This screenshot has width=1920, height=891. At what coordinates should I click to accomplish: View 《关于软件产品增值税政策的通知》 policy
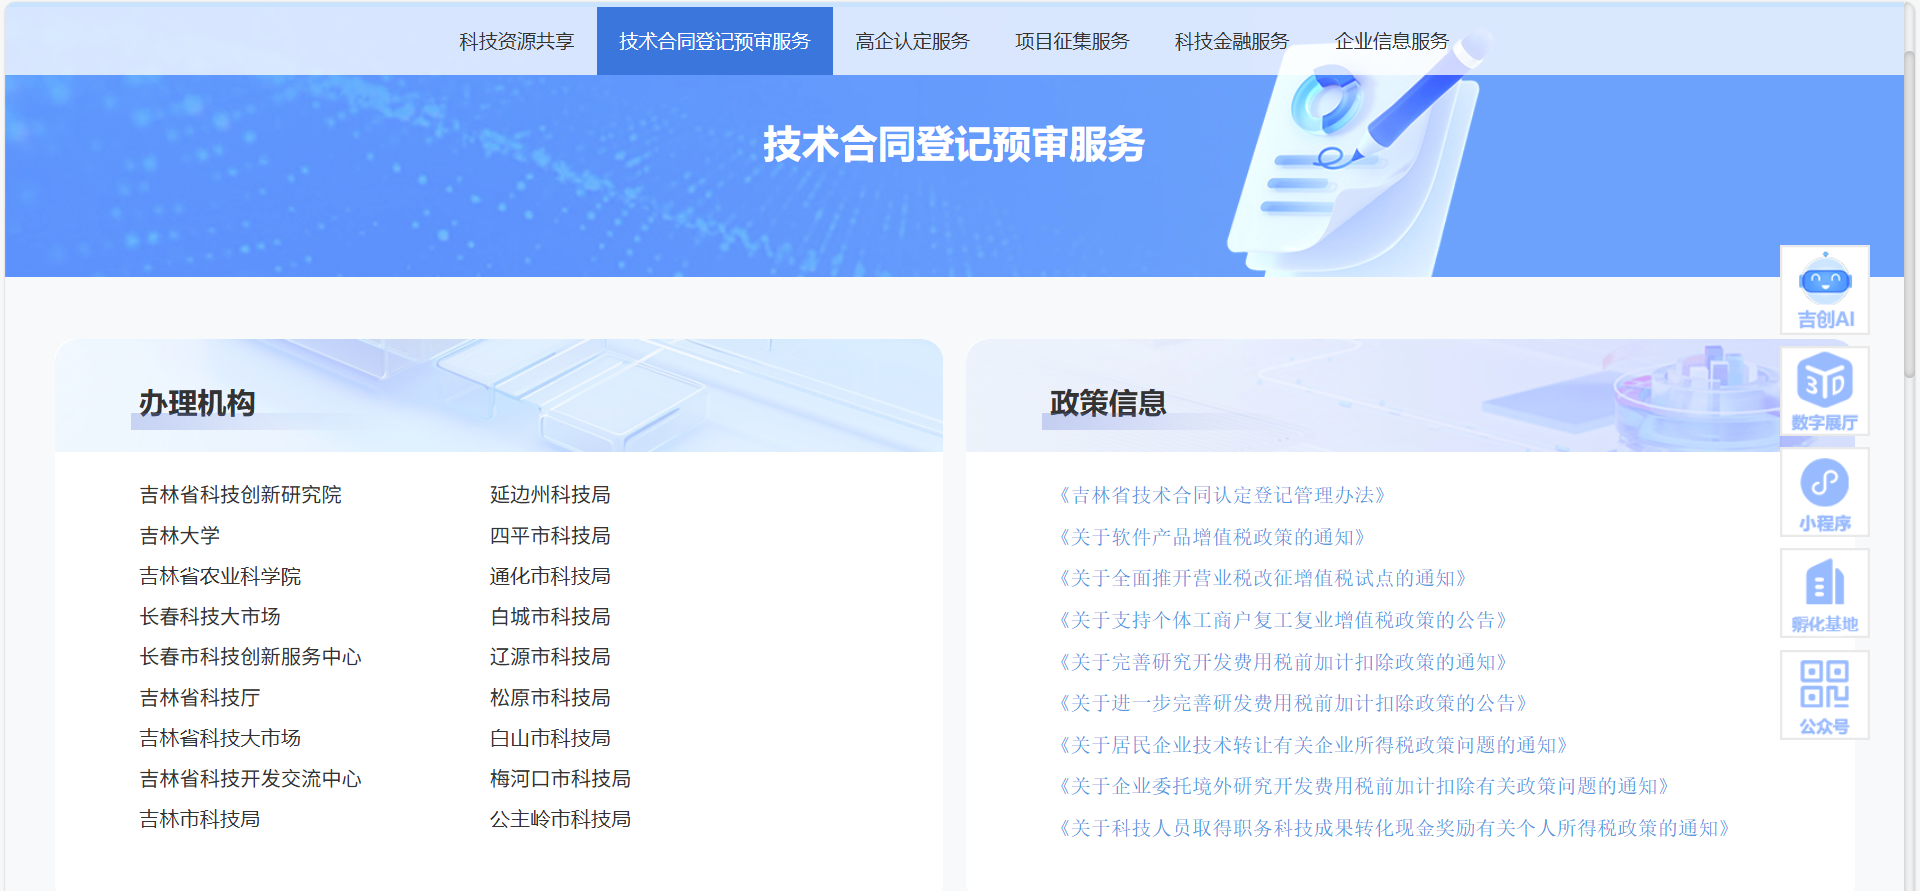coord(1212,537)
